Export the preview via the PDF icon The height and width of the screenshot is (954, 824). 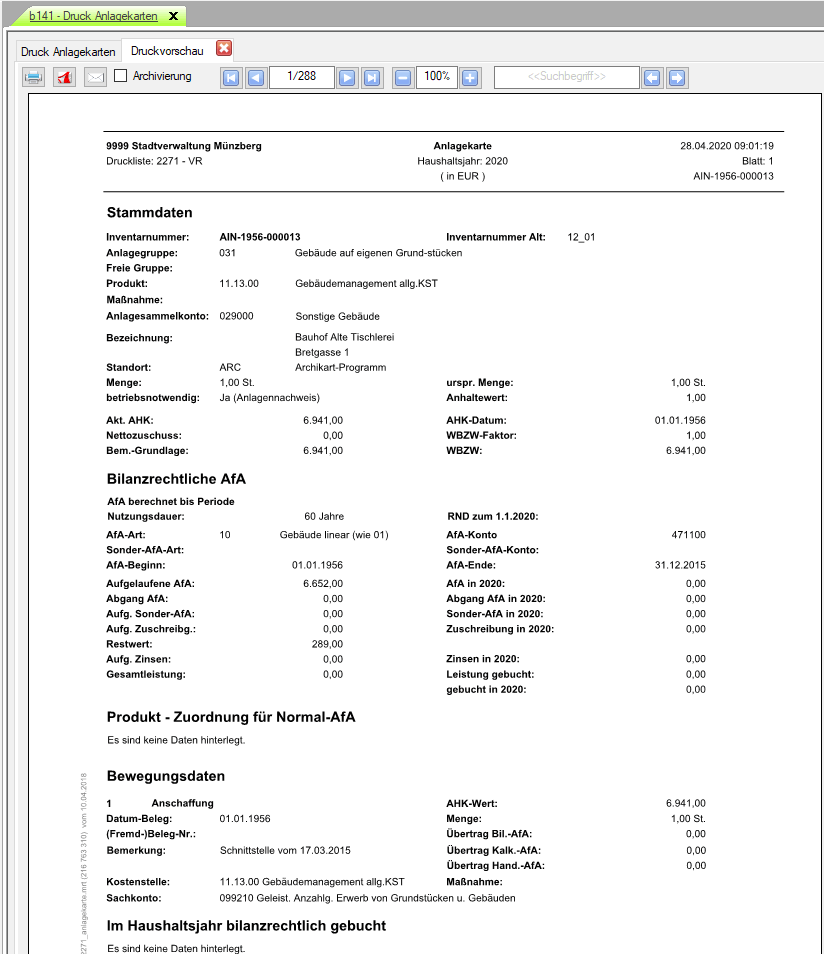pos(64,77)
